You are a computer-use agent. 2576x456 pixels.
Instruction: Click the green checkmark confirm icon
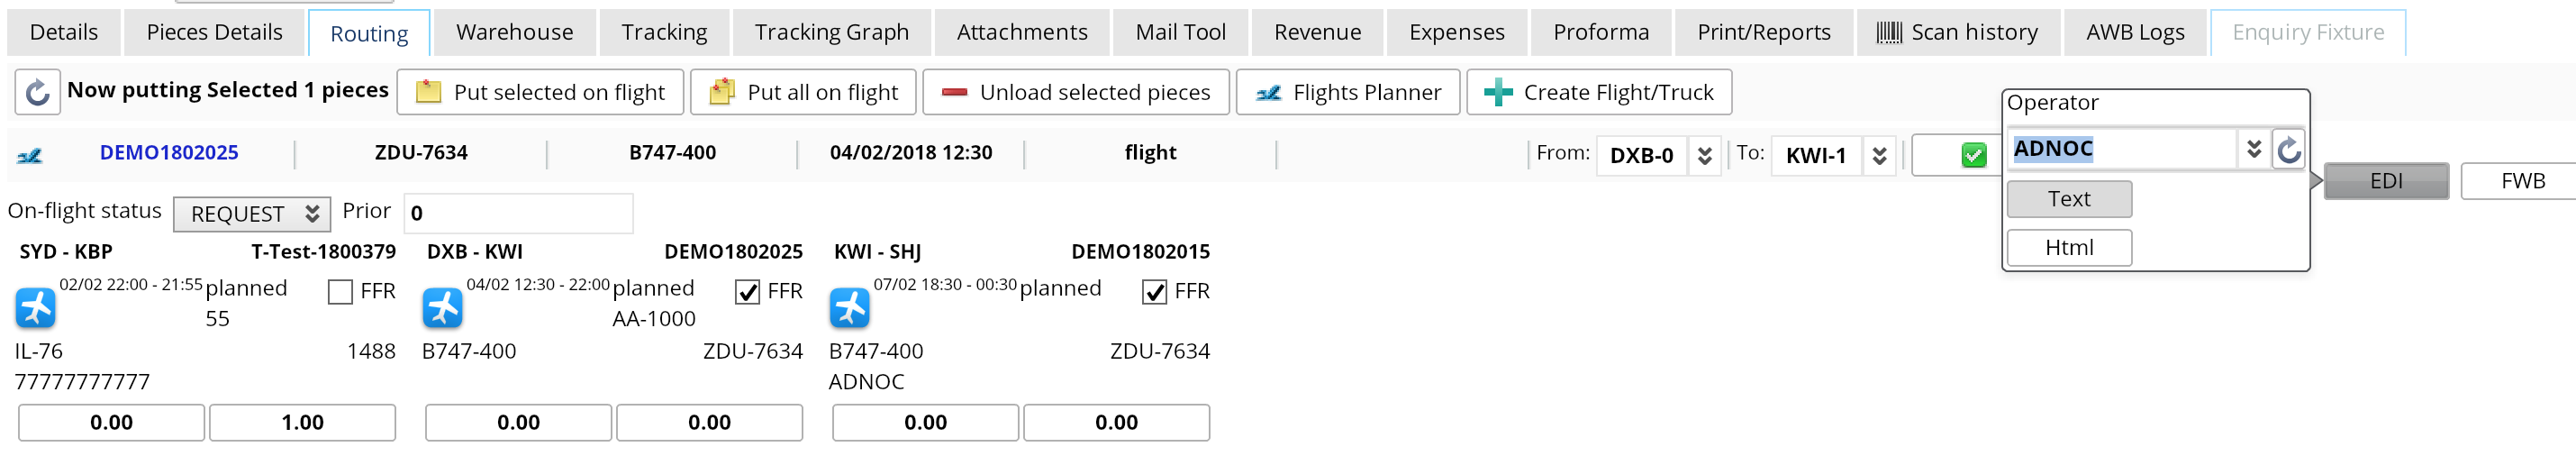[x=1973, y=155]
